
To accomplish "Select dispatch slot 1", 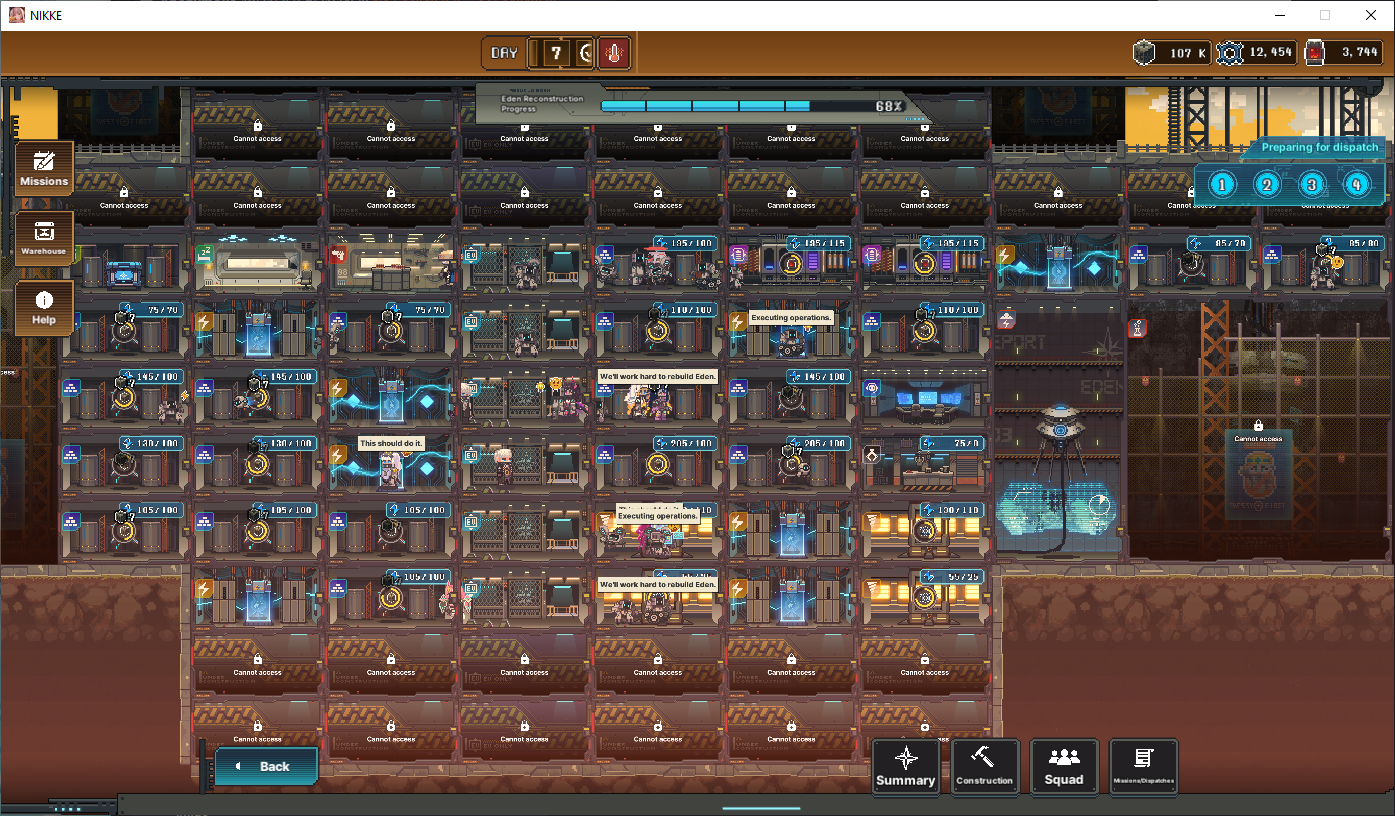I will 1222,185.
